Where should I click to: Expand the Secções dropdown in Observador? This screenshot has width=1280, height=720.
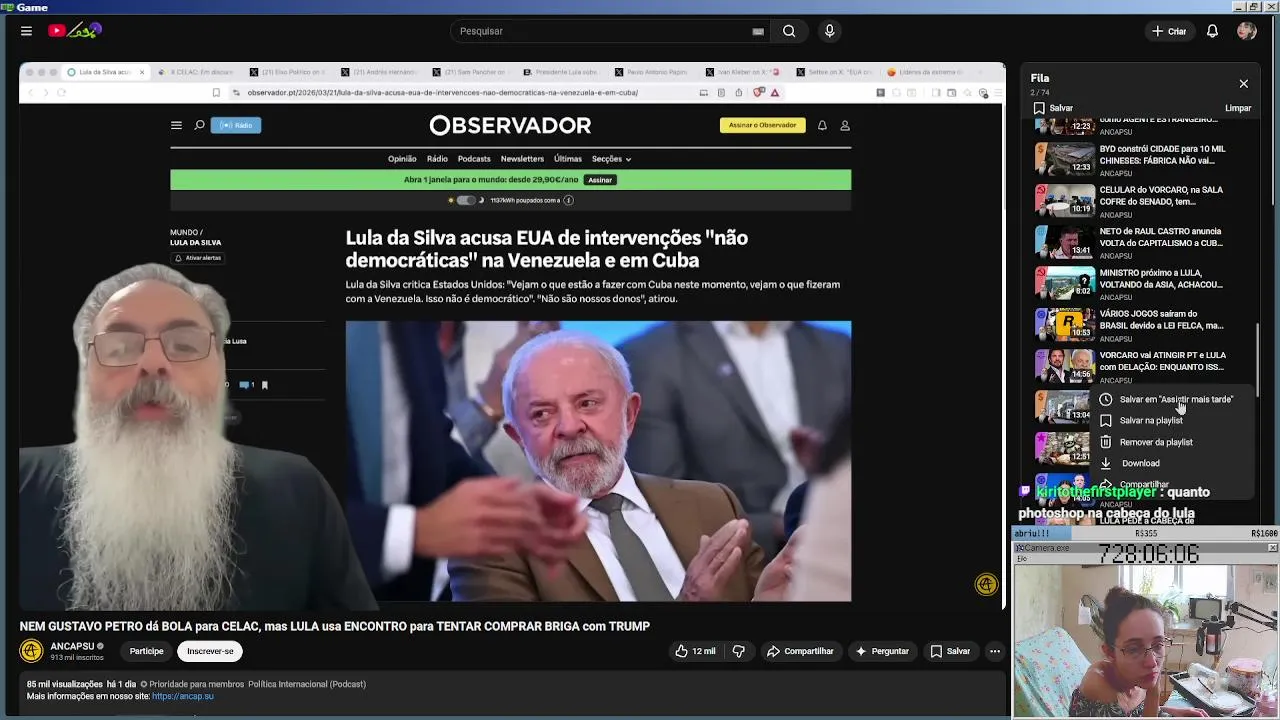611,159
